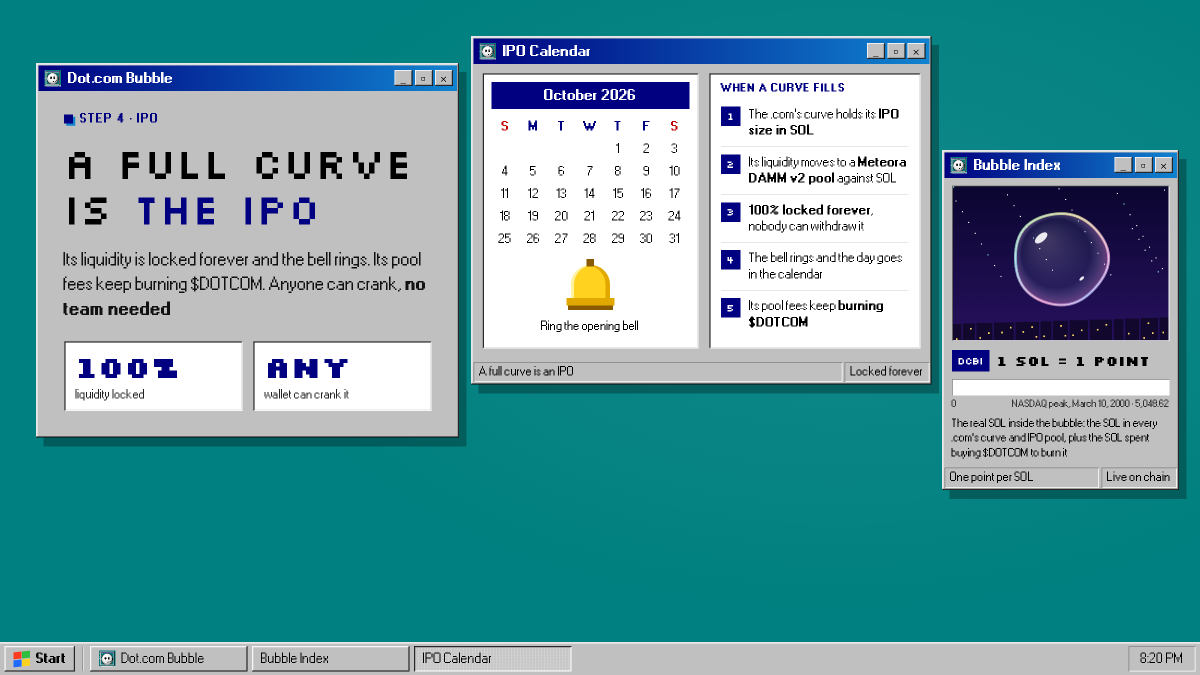Switch to Dot.com Bubble in taskbar

click(169, 658)
